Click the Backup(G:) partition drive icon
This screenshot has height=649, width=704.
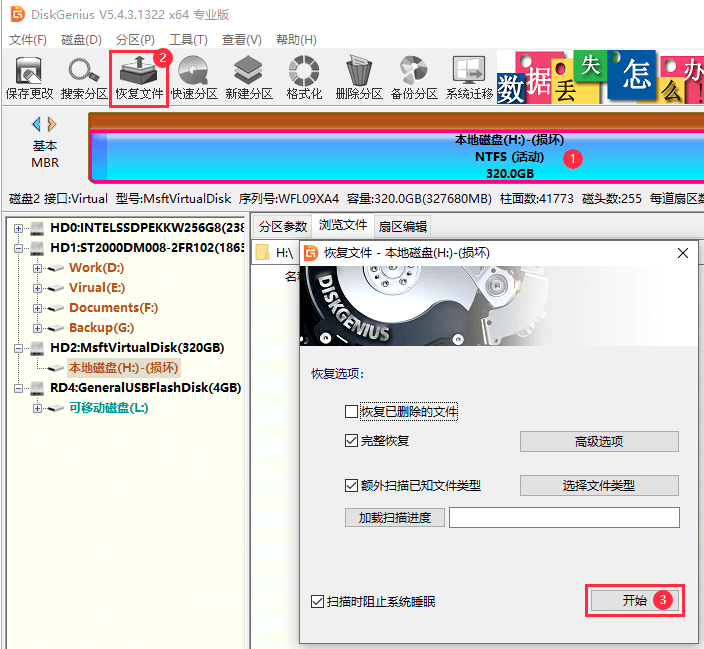[x=56, y=328]
